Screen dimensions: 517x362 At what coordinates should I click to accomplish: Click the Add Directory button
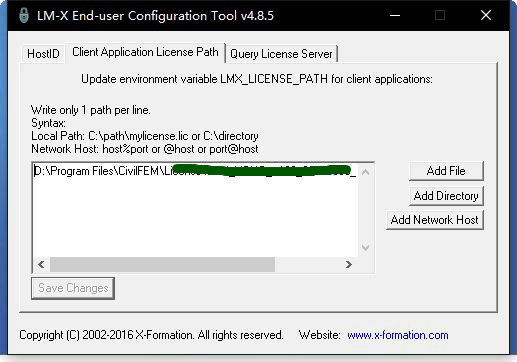pyautogui.click(x=446, y=196)
